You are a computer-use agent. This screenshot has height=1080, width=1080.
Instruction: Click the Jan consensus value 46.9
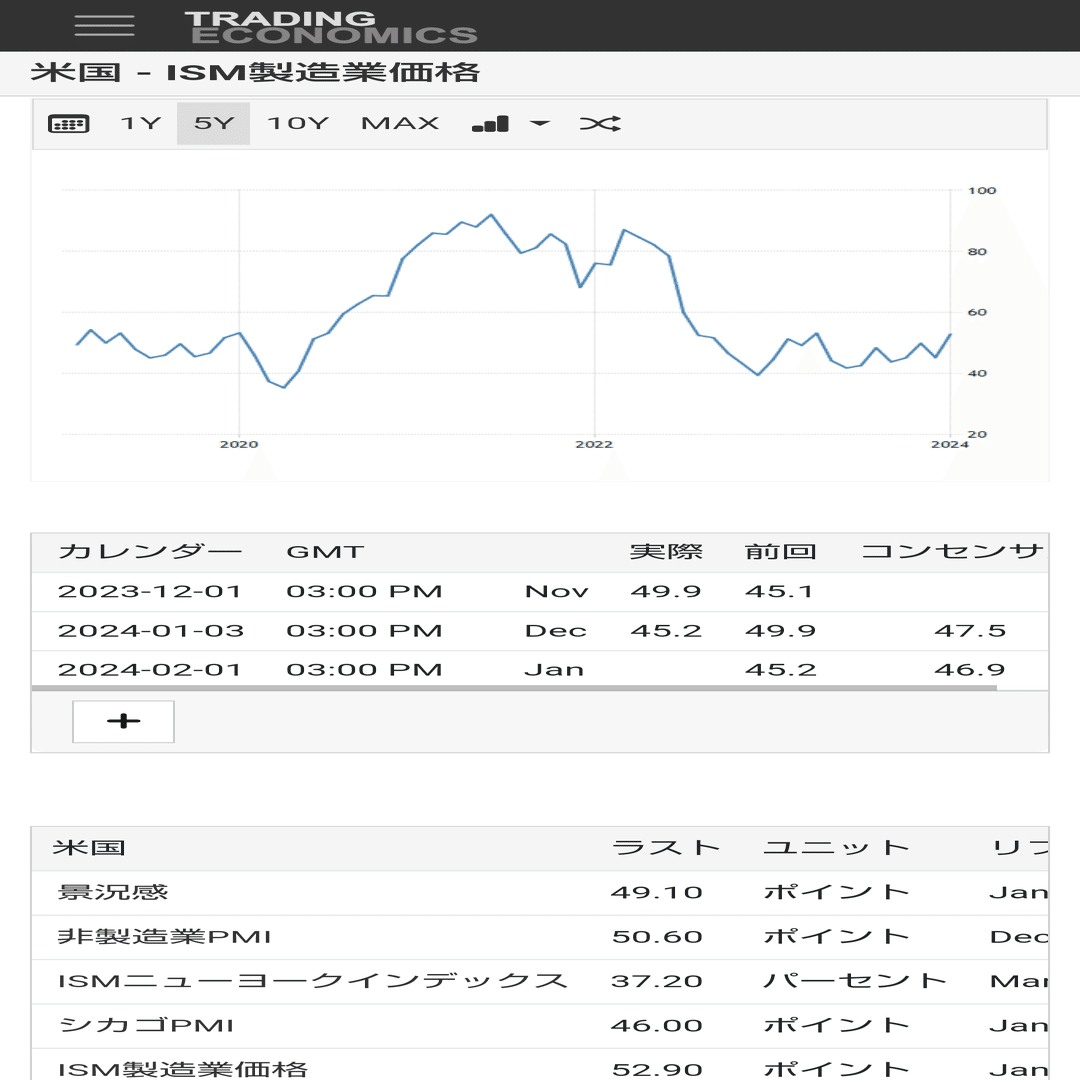point(969,669)
